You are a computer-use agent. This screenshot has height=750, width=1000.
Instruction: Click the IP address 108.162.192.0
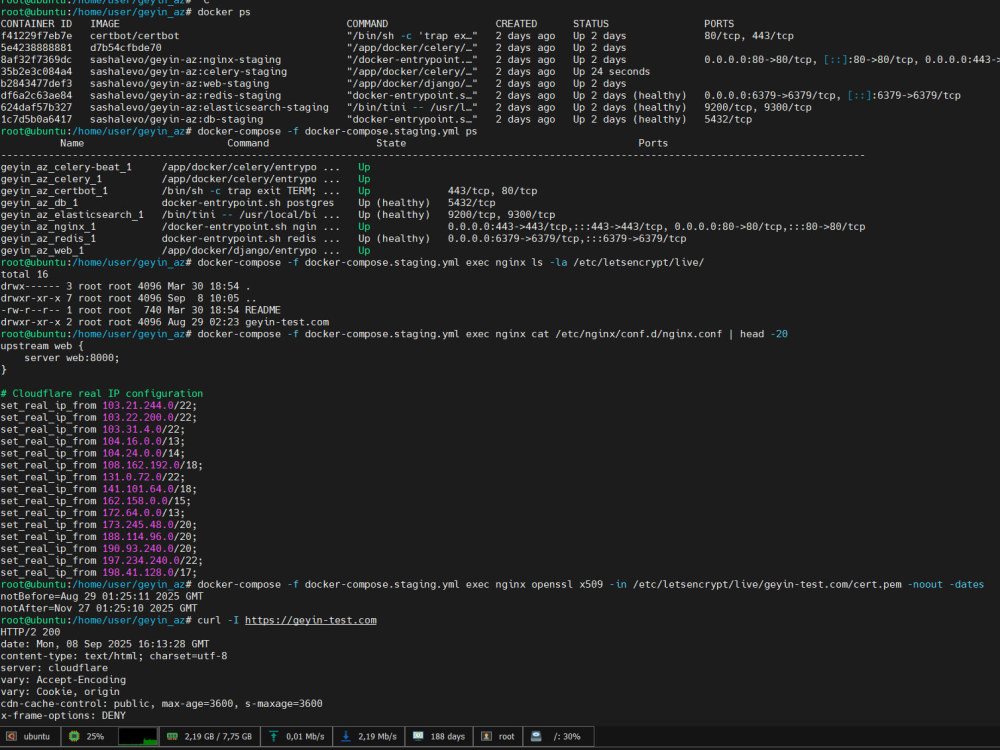click(x=143, y=465)
